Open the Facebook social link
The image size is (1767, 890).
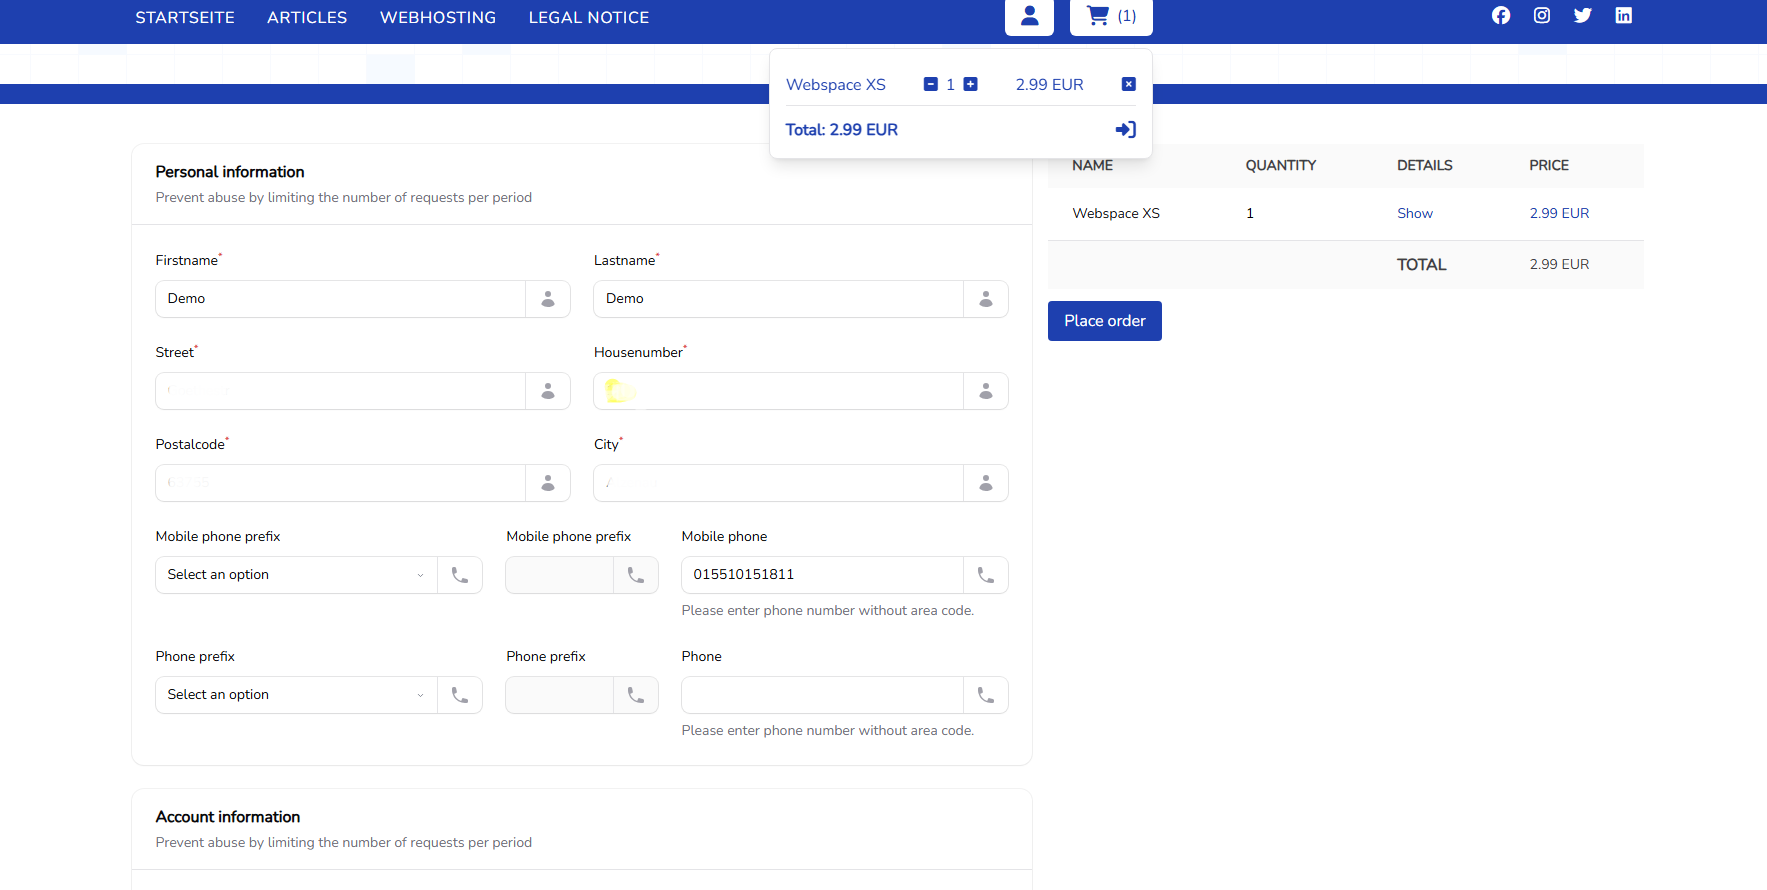tap(1500, 15)
